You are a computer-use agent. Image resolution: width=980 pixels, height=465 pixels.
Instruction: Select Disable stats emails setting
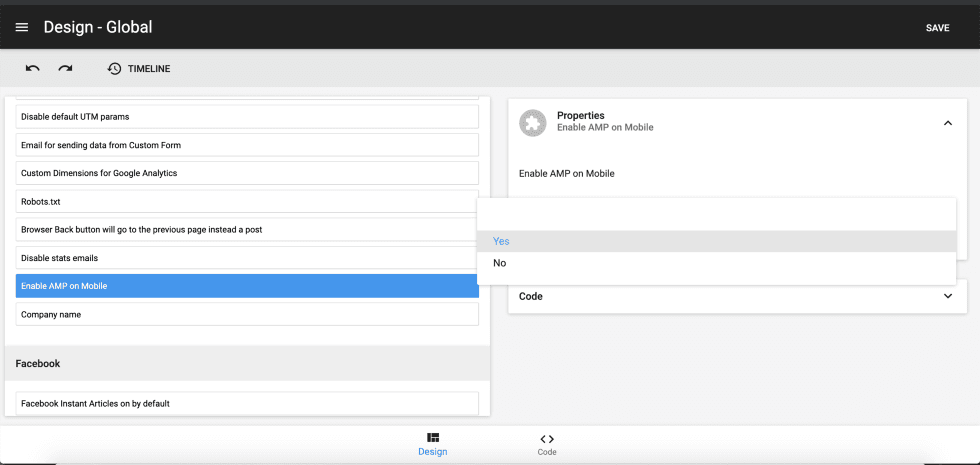[247, 258]
